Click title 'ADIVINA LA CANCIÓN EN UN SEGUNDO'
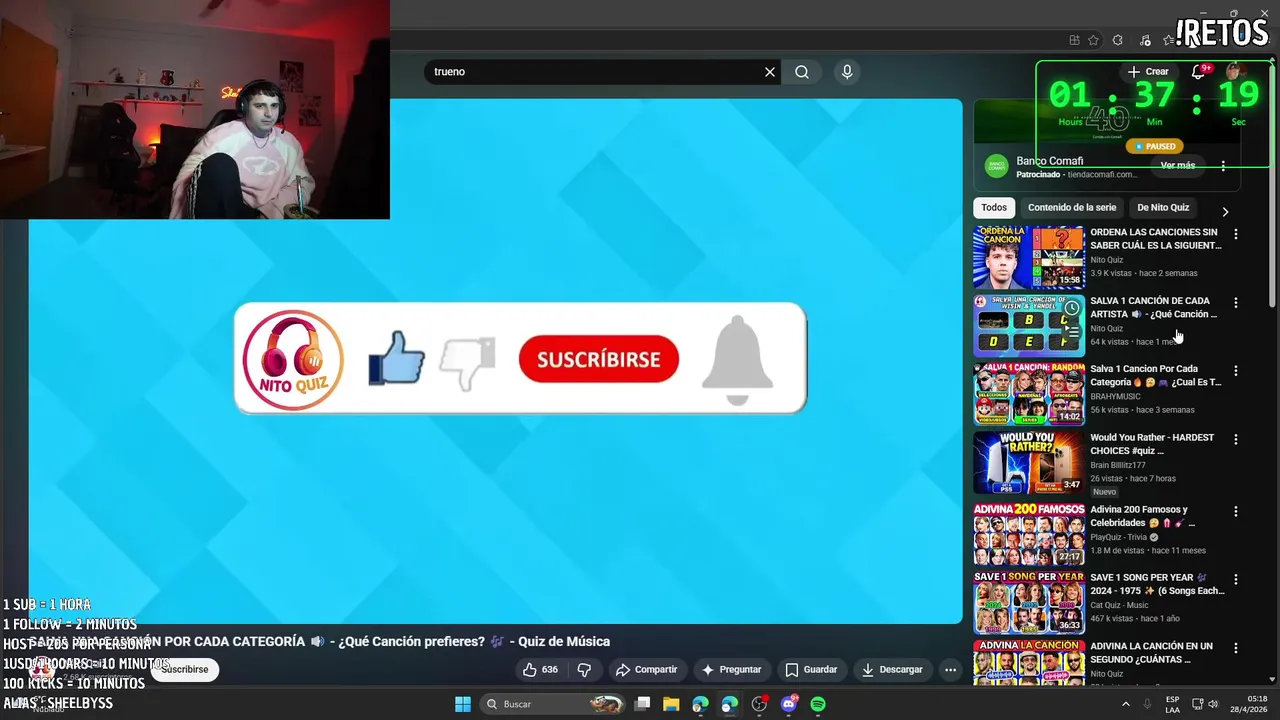 point(1152,653)
